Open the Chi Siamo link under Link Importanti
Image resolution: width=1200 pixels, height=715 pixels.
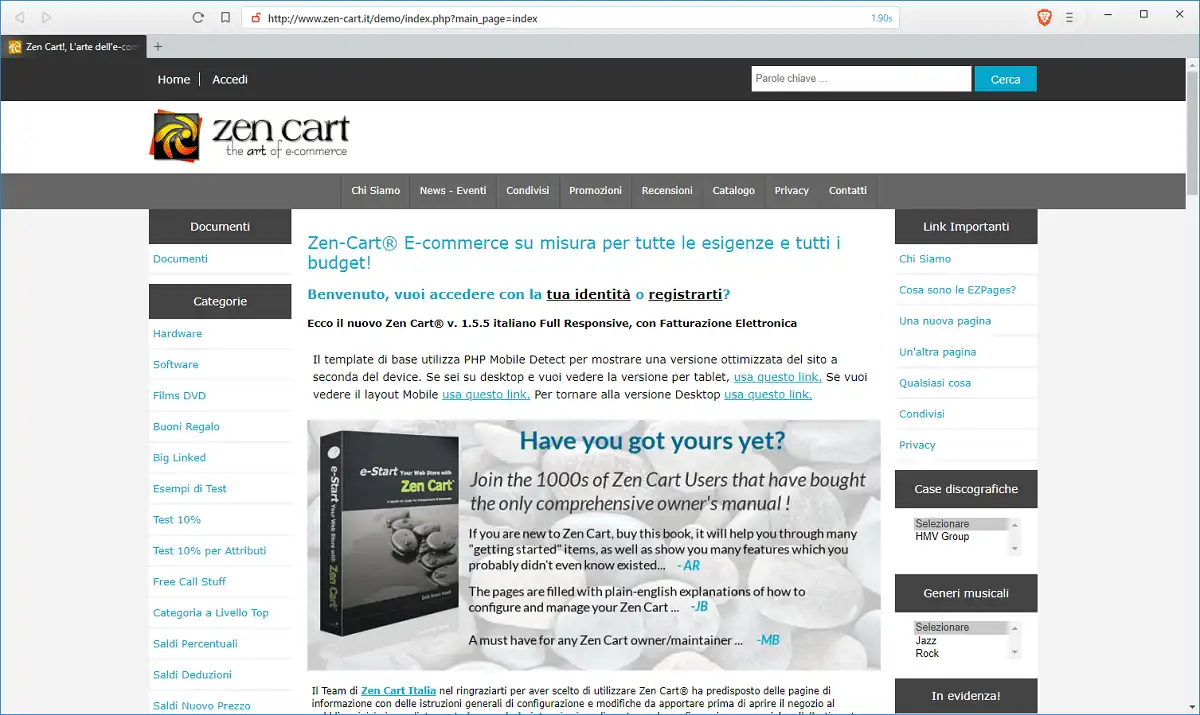[x=925, y=259]
